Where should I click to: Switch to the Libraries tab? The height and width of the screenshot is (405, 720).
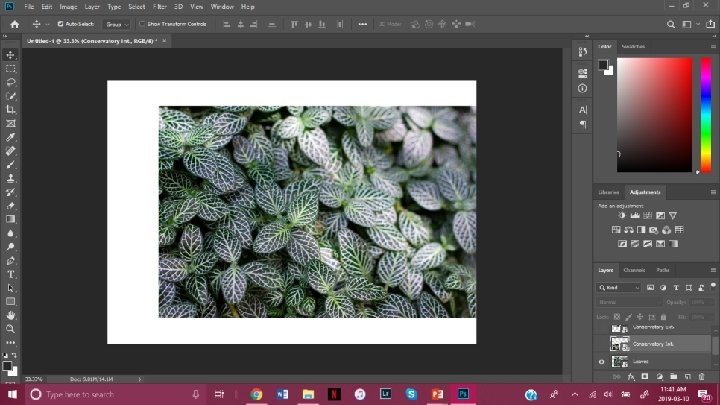(x=609, y=192)
